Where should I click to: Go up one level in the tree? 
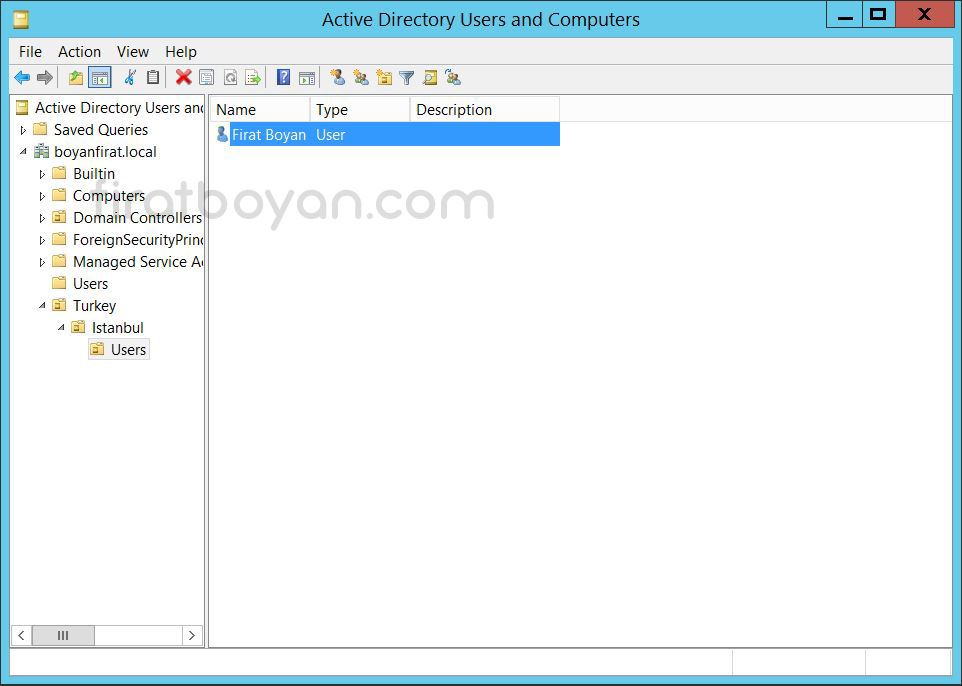click(76, 78)
